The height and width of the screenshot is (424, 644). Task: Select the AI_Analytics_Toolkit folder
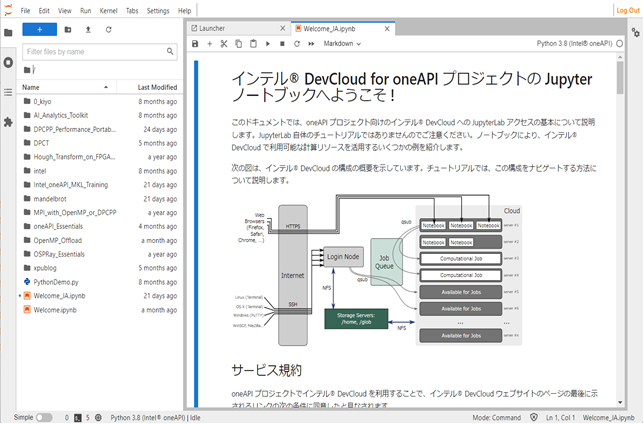(x=100, y=115)
